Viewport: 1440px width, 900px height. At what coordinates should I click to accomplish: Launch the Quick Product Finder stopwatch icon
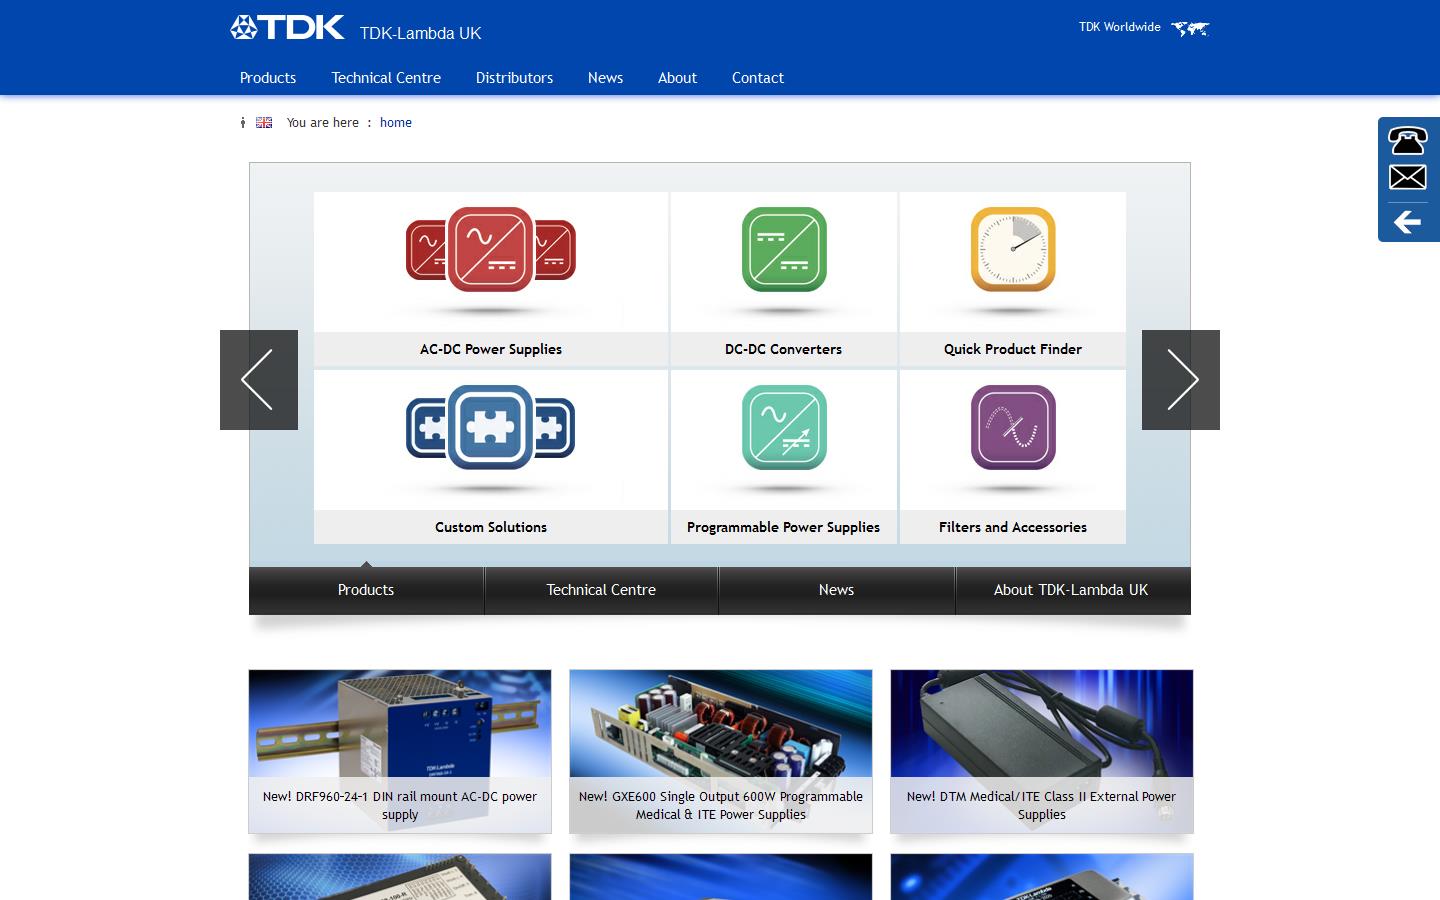tap(1012, 252)
